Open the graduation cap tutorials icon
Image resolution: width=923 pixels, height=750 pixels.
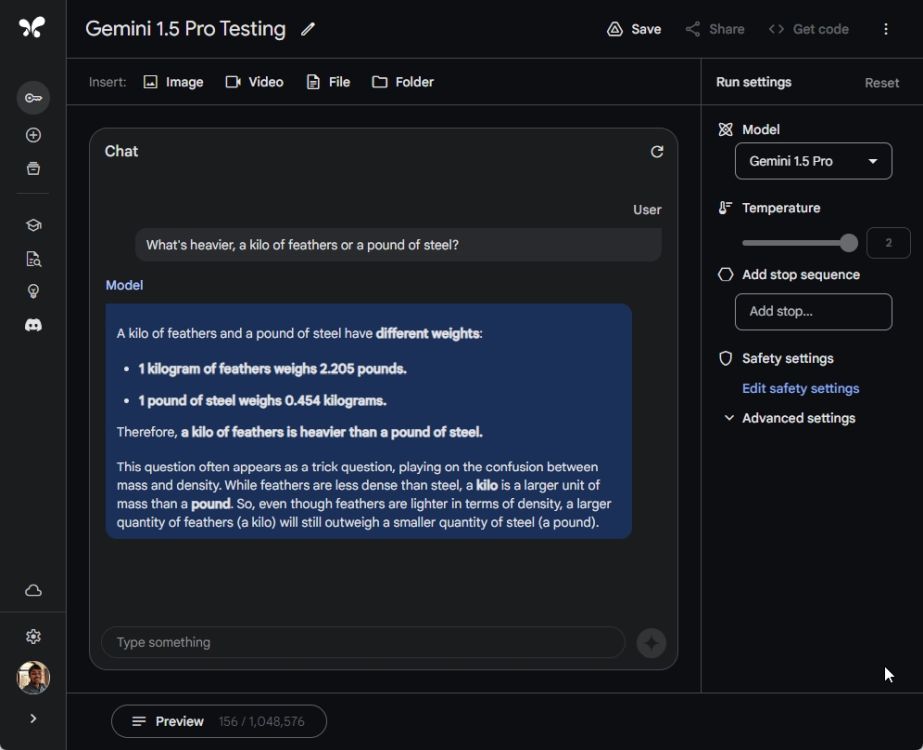[33, 225]
